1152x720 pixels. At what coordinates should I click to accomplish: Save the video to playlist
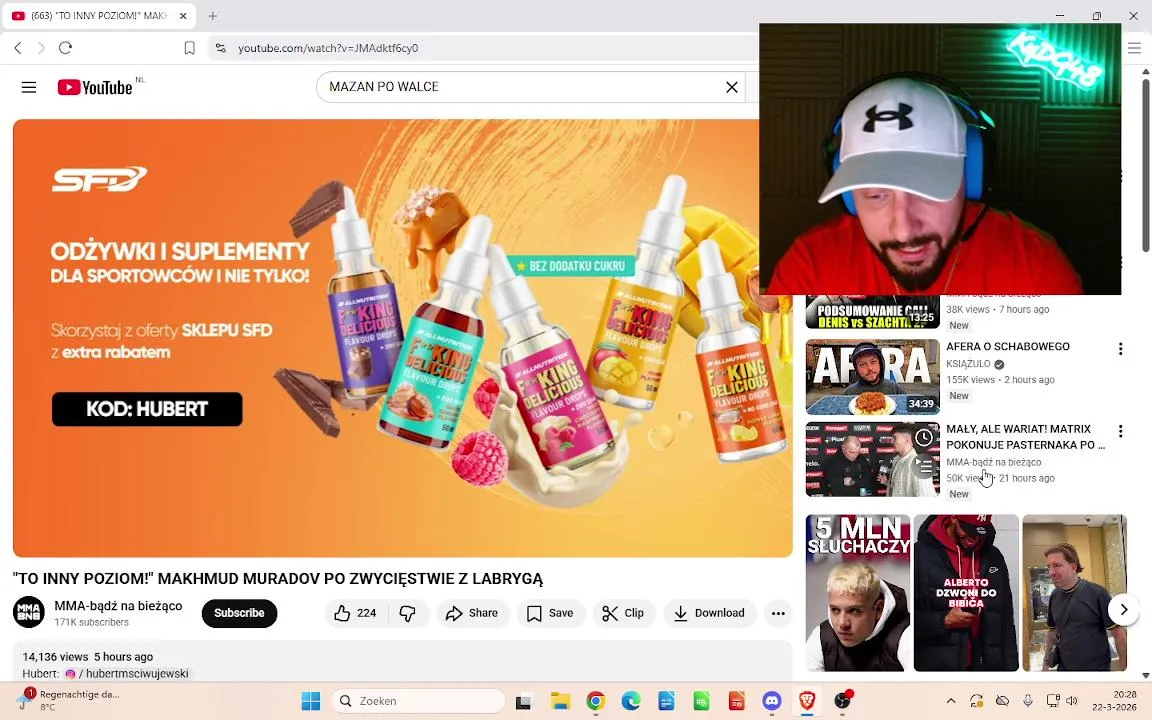coord(550,613)
